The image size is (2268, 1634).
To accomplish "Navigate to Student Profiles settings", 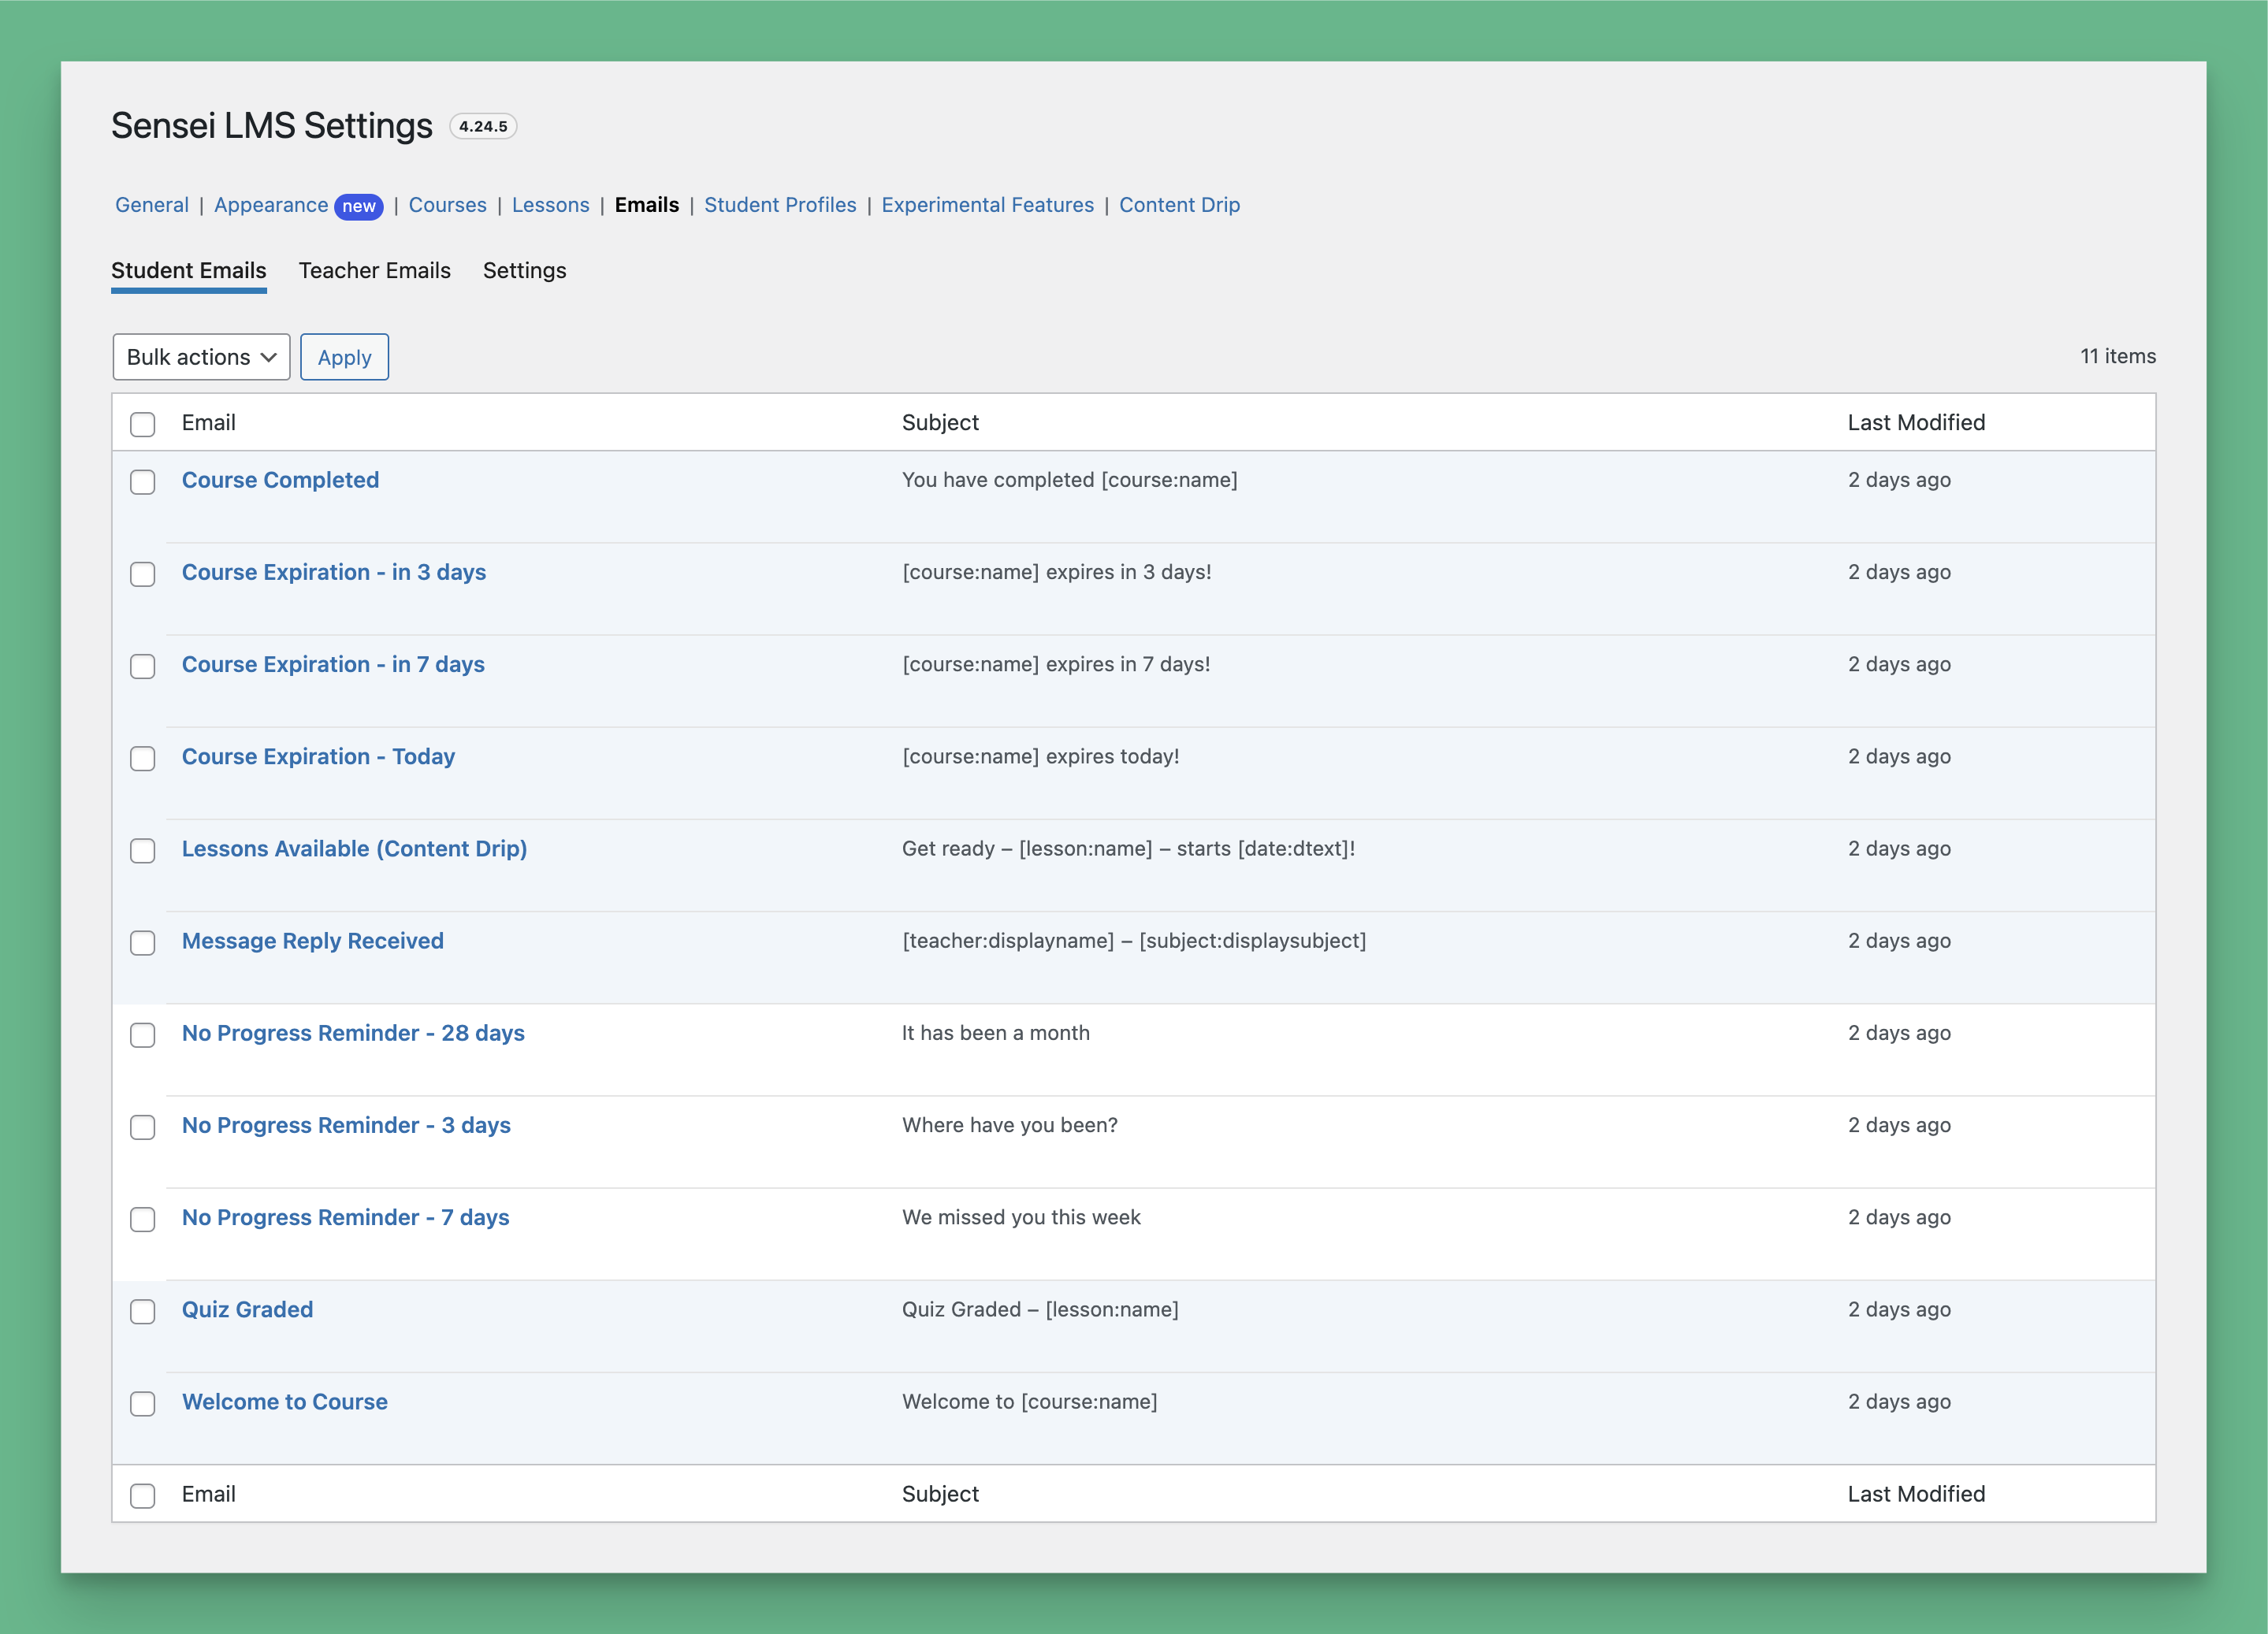I will coord(780,204).
